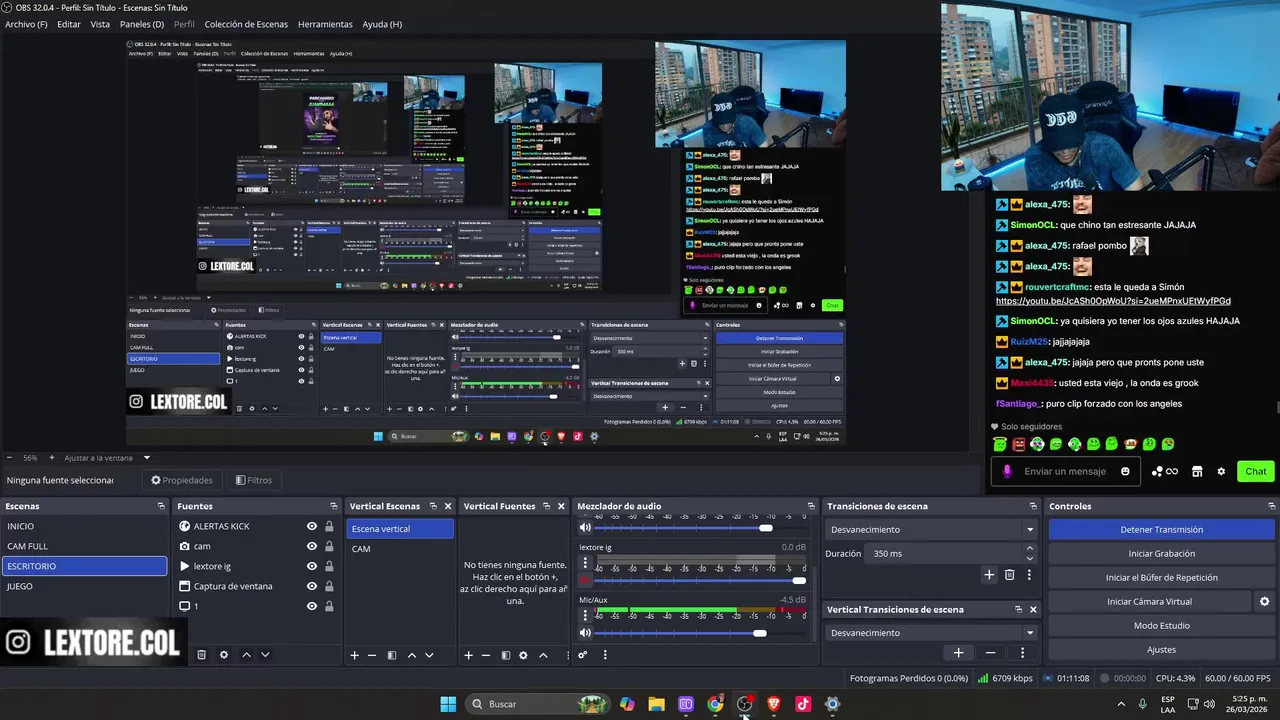This screenshot has width=1280, height=720.
Task: Move source down in Fuentes toolbar
Action: coord(265,655)
